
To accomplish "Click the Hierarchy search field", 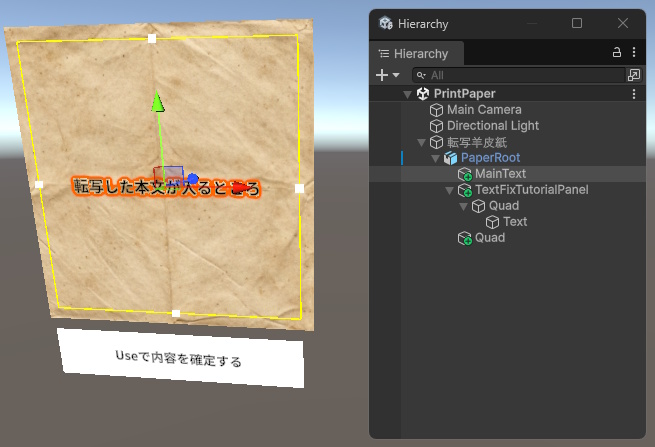I will (x=520, y=75).
